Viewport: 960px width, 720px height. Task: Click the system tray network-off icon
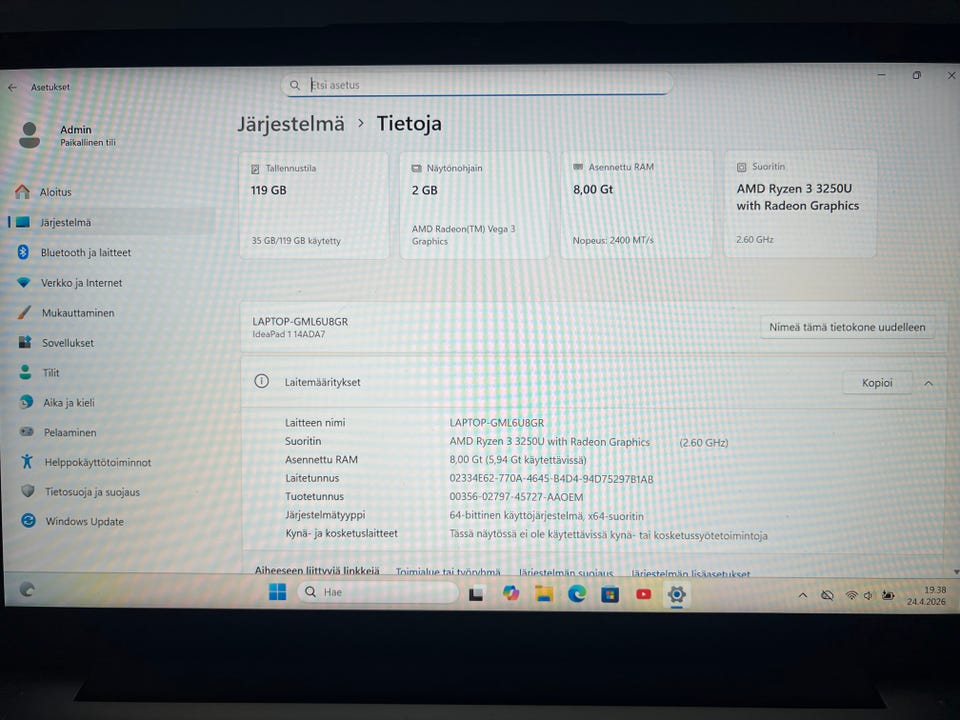coord(827,595)
